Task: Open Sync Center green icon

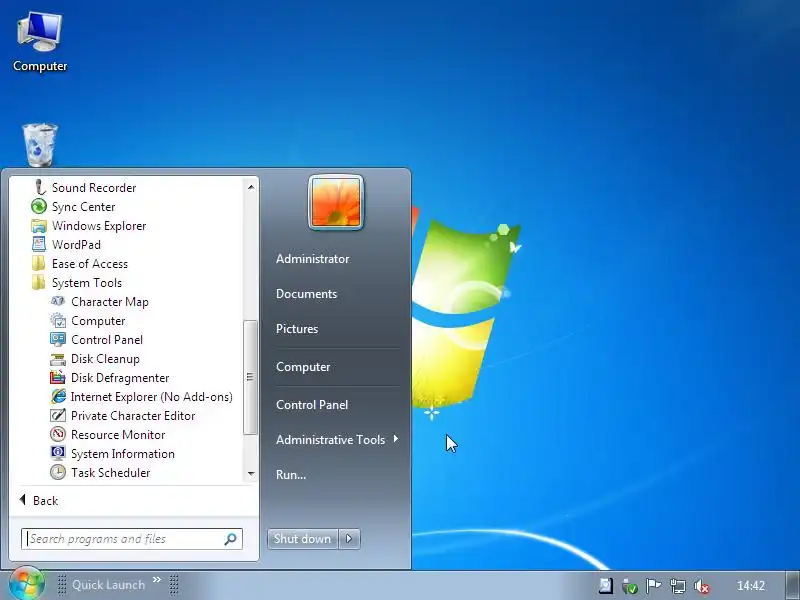Action: point(39,206)
